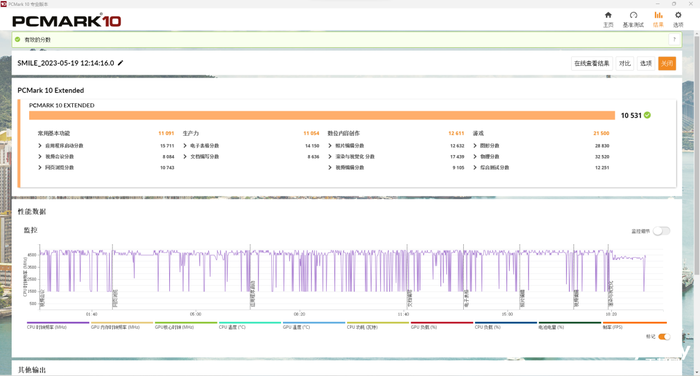
Task: Click the orange close result button
Action: [x=667, y=63]
